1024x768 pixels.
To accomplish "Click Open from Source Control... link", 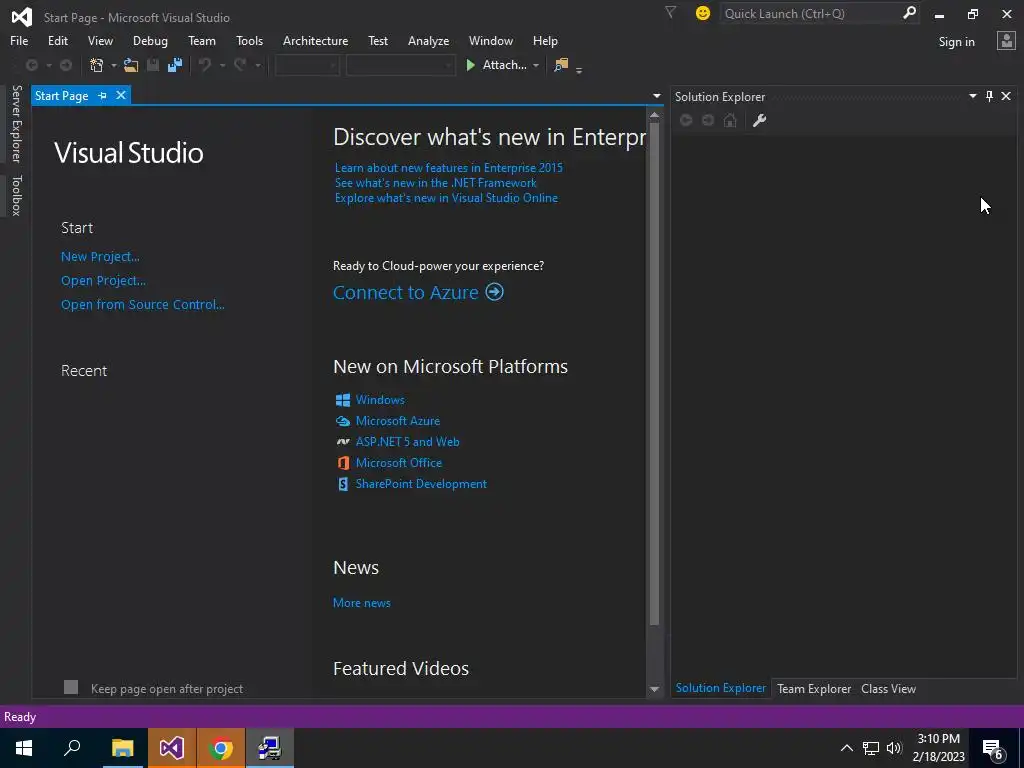I will pos(142,304).
